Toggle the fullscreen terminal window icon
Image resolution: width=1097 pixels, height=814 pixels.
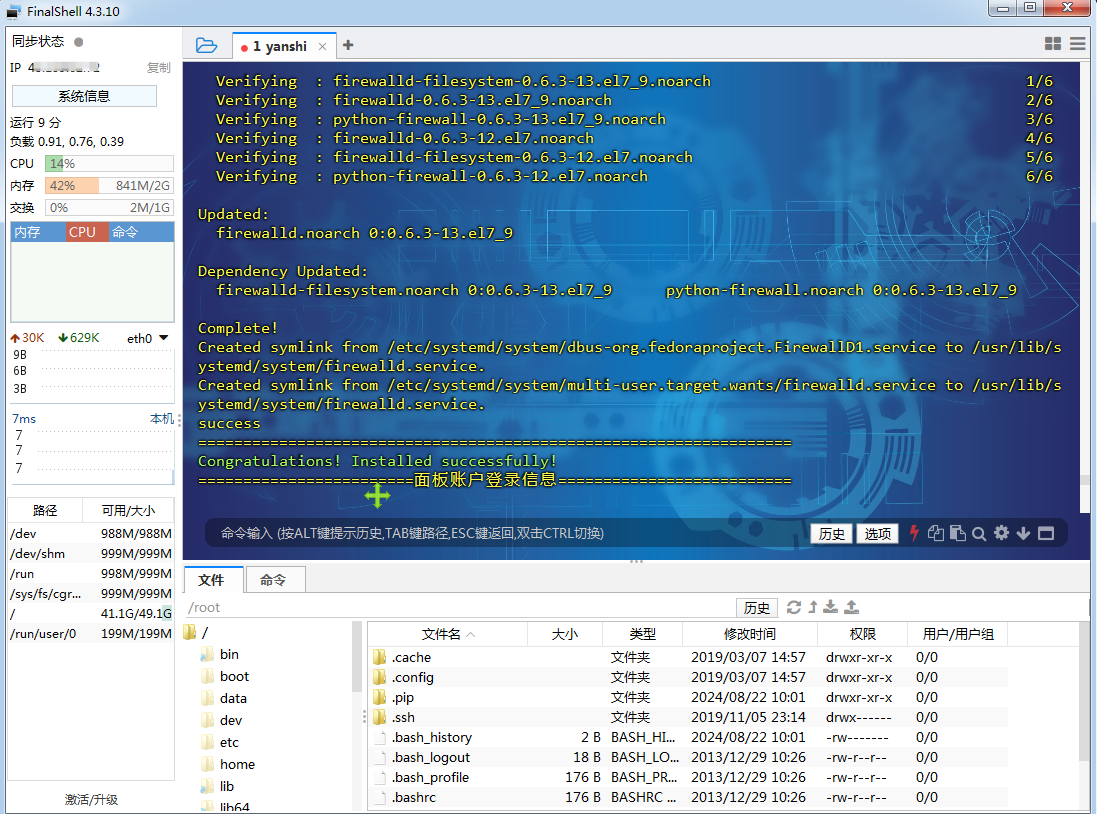(x=1046, y=533)
